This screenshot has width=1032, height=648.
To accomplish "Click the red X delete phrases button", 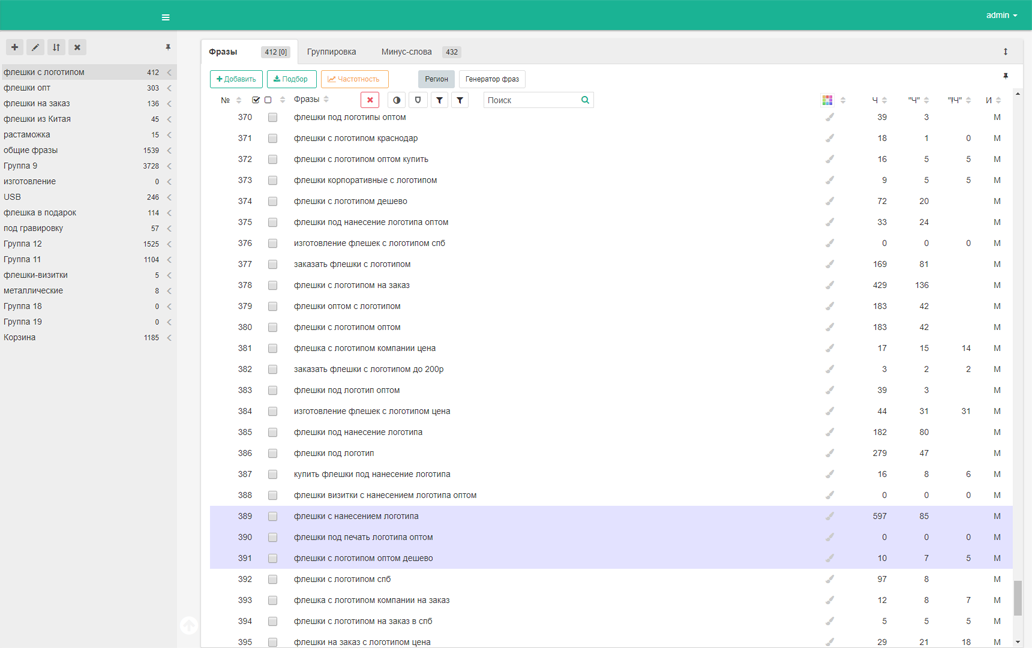I will click(x=369, y=100).
